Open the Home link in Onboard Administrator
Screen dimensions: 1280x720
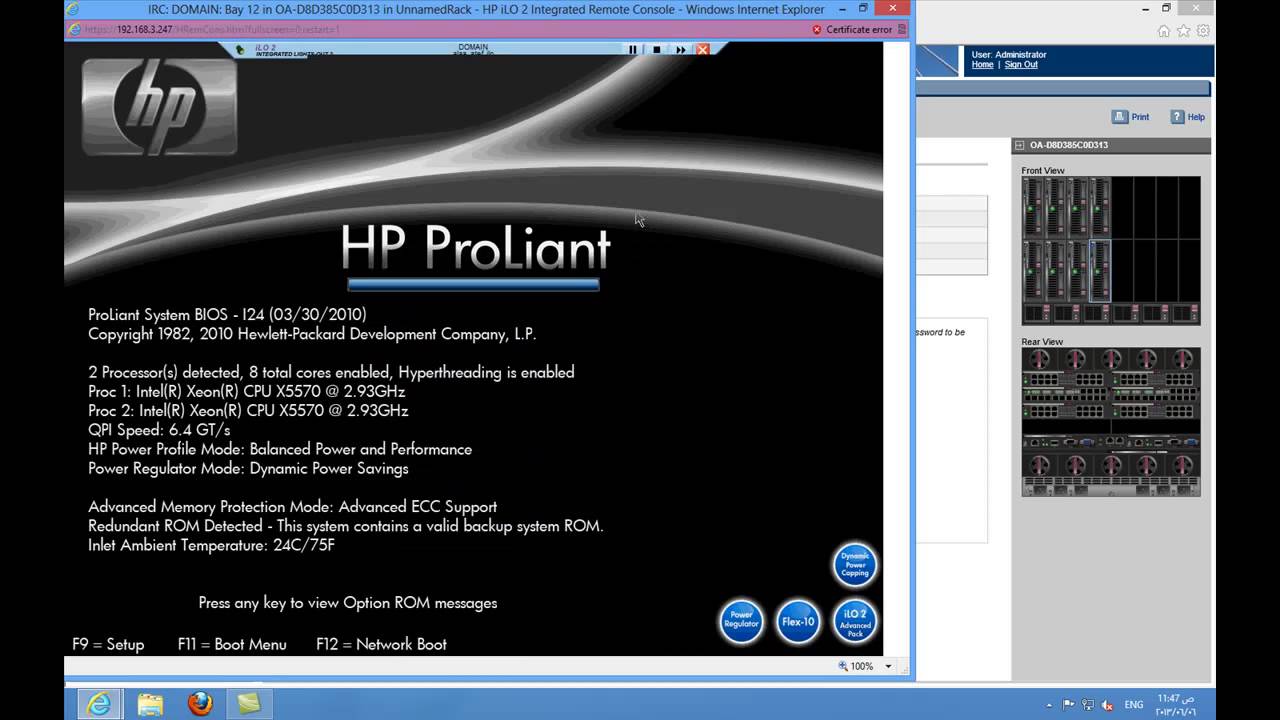[x=983, y=65]
